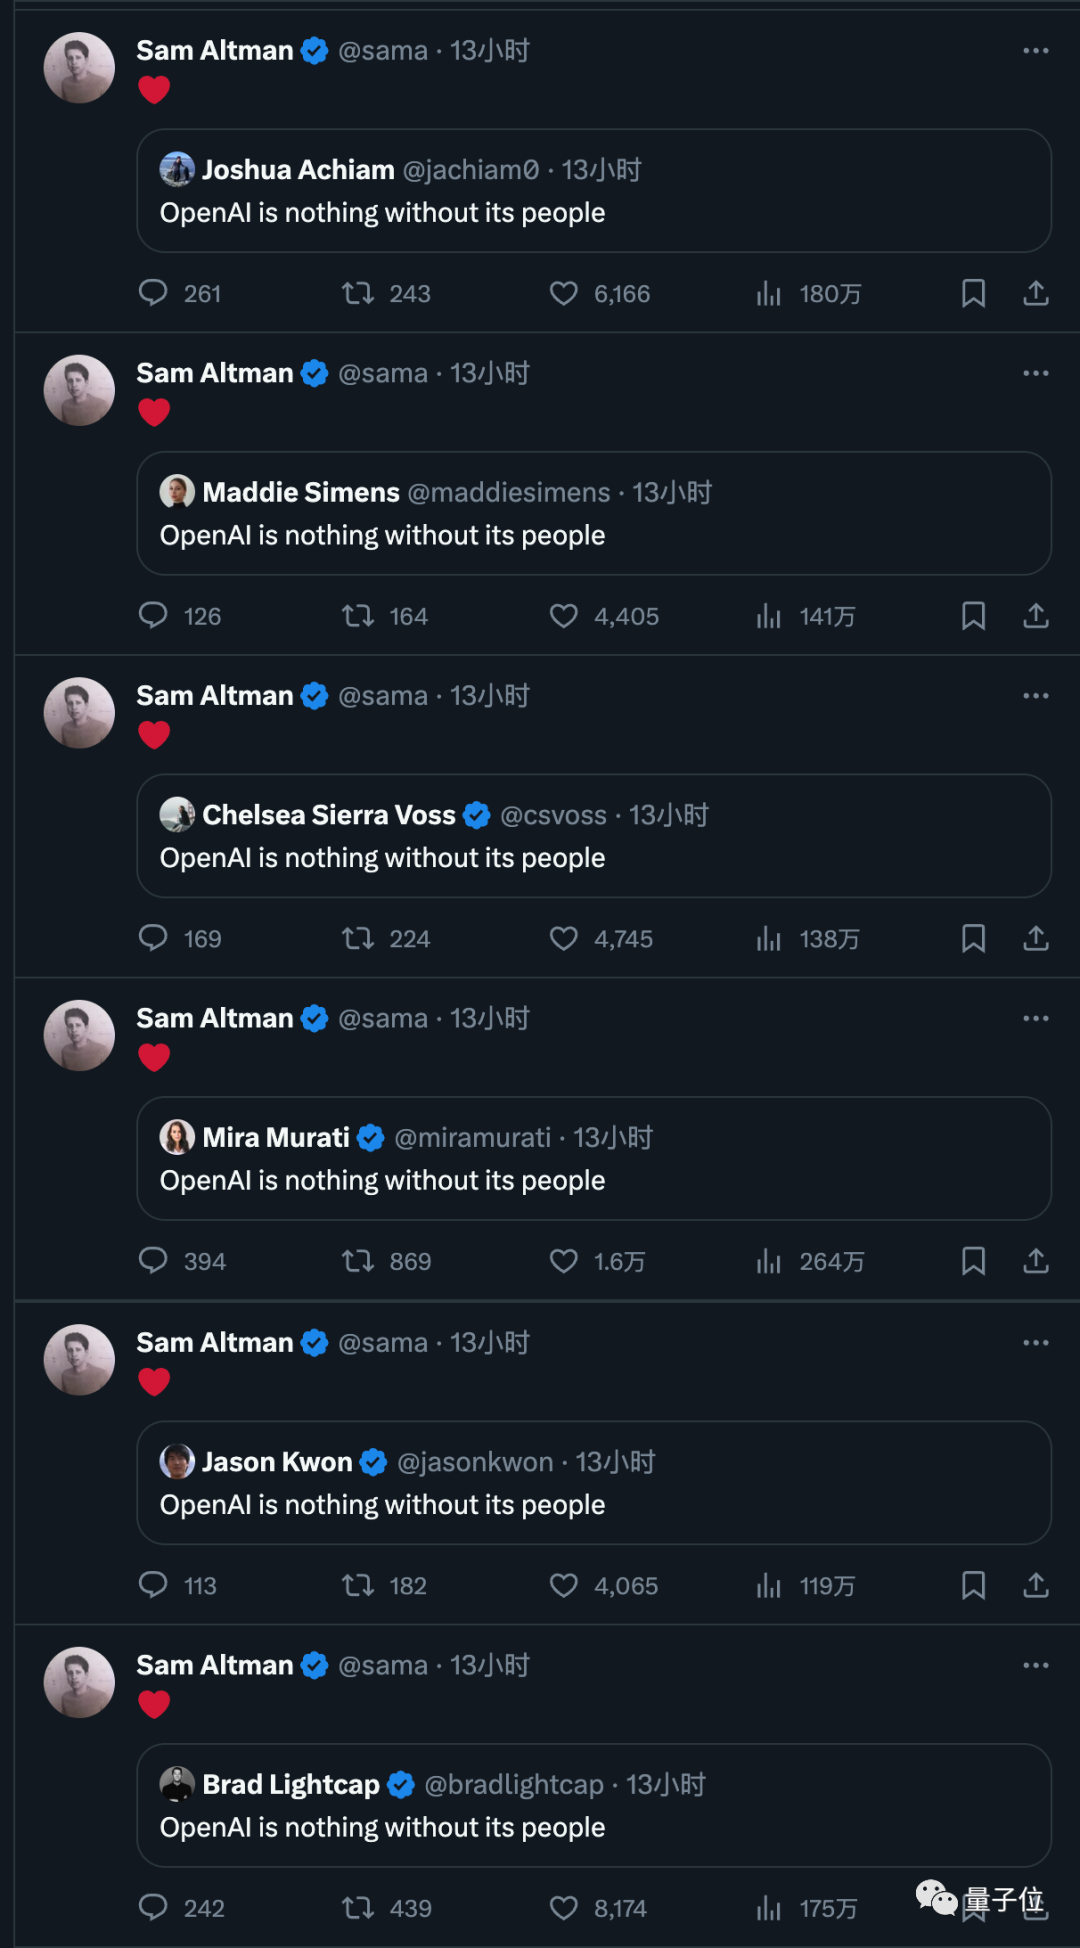Share the Maddie Simens quote post
This screenshot has width=1080, height=1948.
1036,616
